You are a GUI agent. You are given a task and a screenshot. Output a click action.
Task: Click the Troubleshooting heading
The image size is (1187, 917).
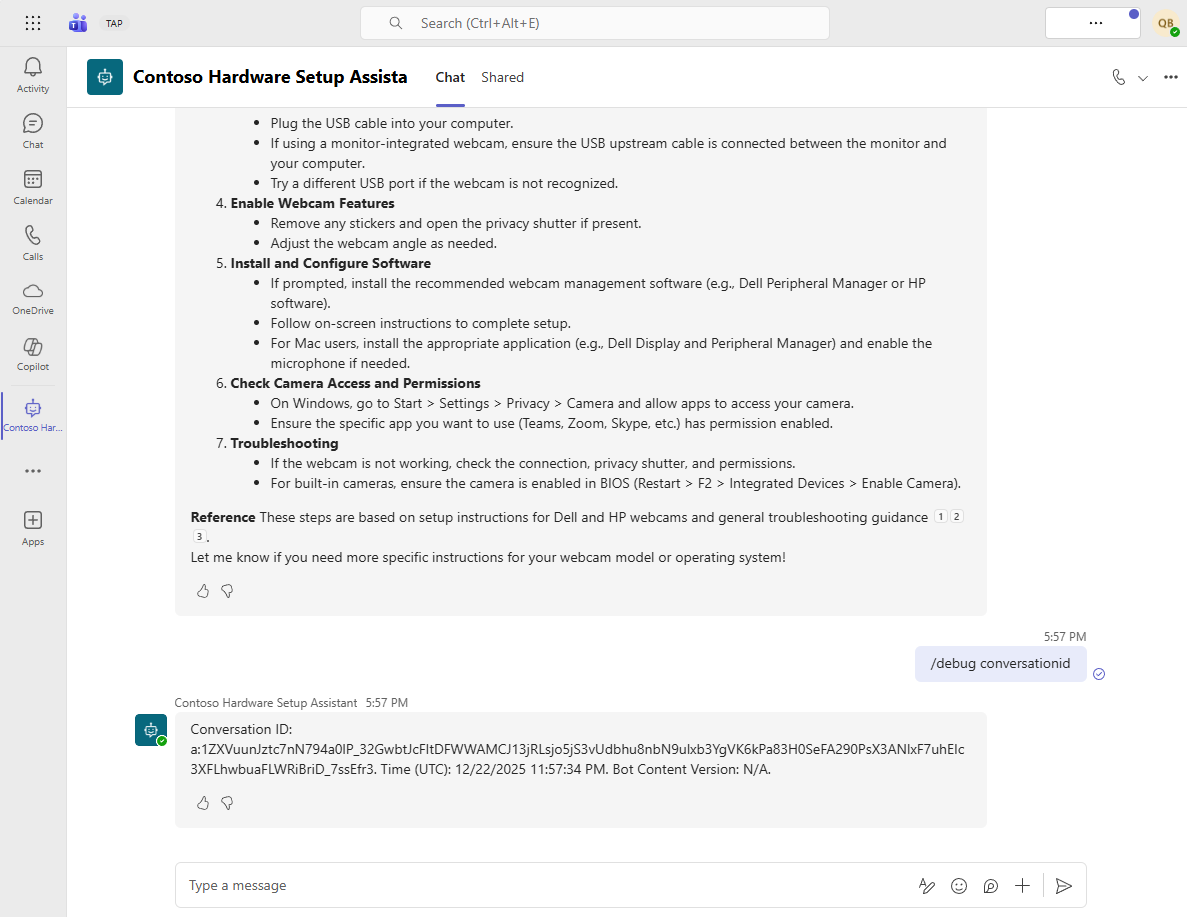(x=284, y=443)
